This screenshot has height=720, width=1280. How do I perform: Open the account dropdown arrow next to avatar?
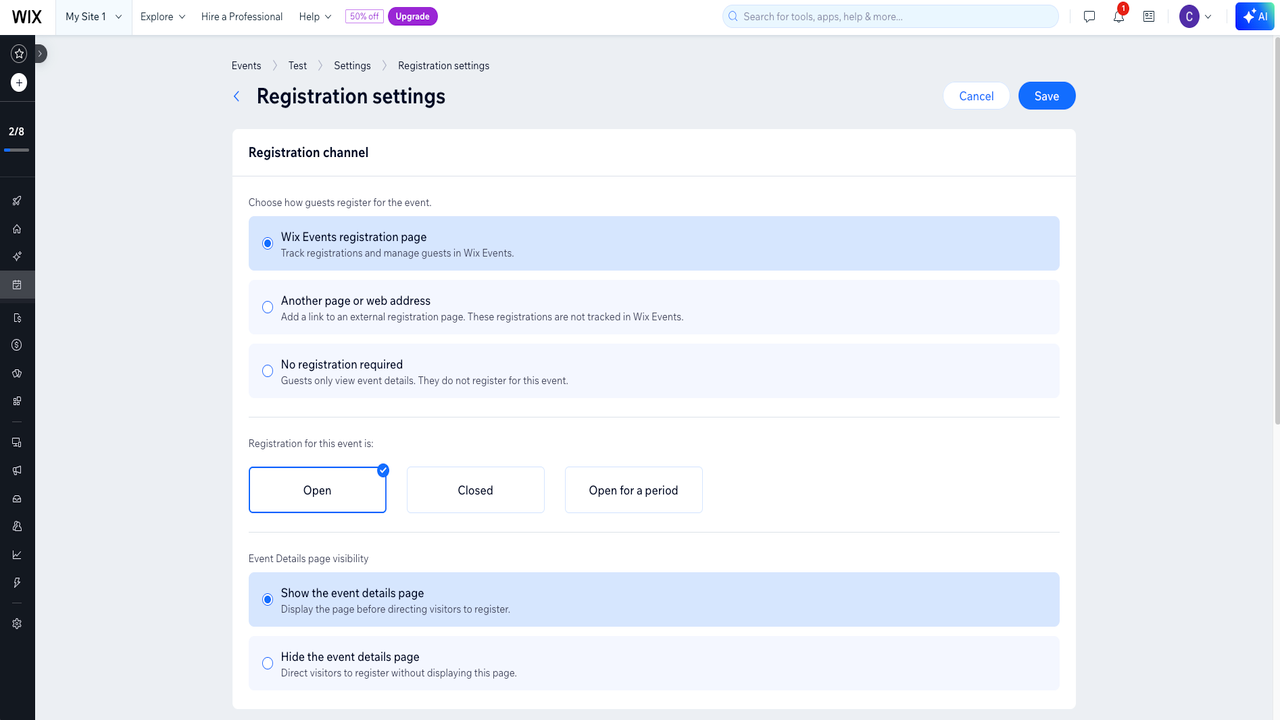[x=1208, y=17]
